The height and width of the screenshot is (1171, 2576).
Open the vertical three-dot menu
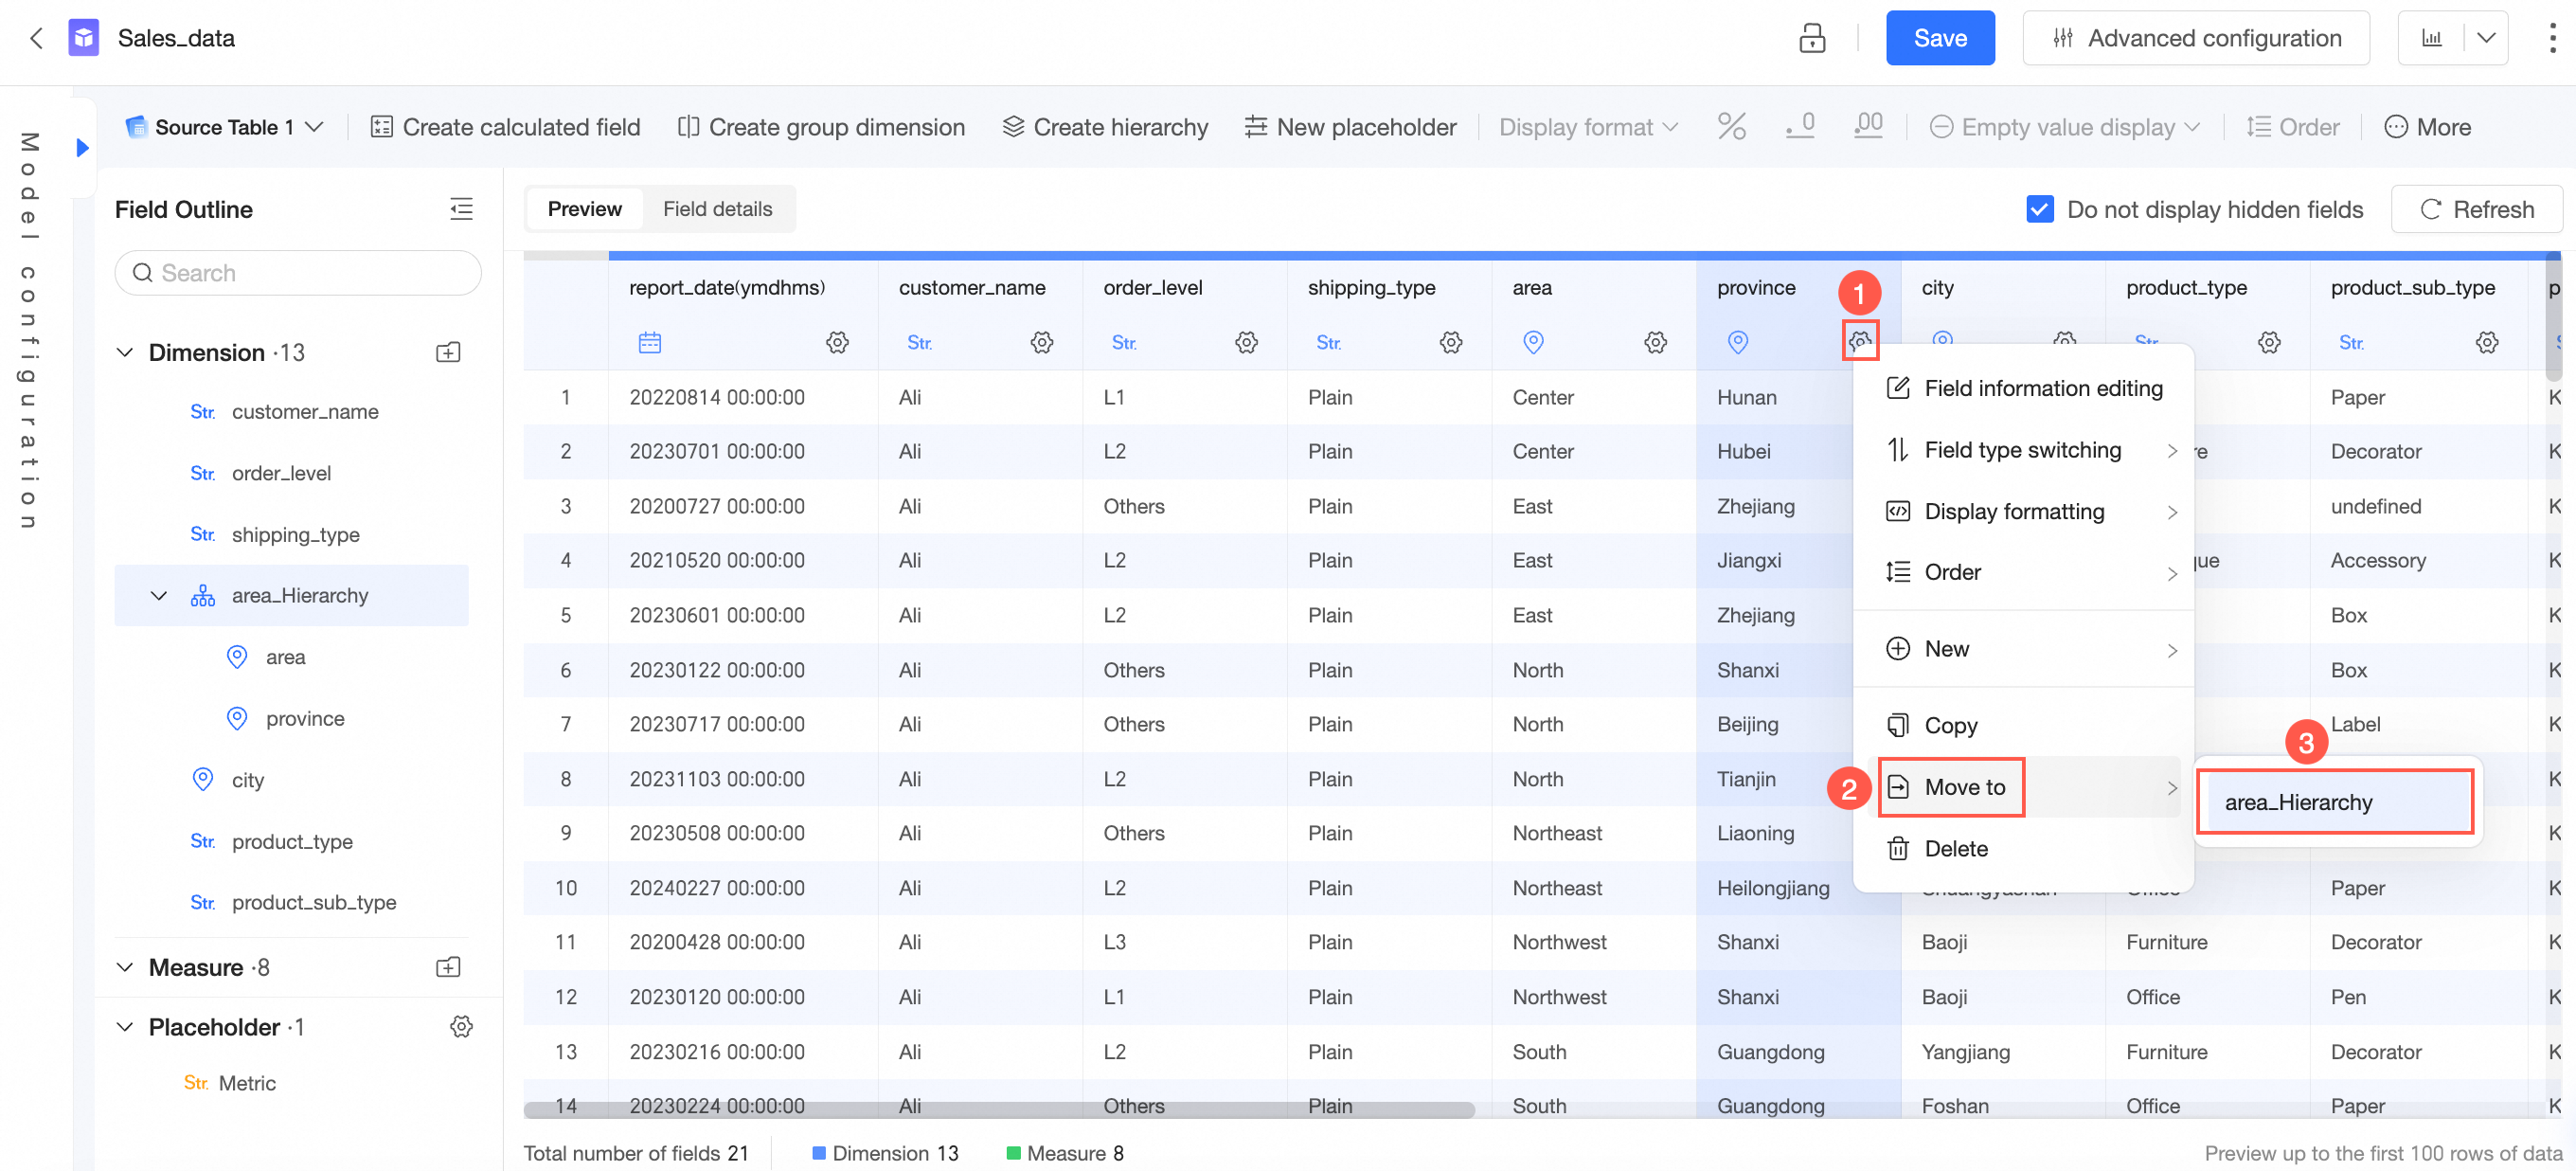[x=2552, y=38]
